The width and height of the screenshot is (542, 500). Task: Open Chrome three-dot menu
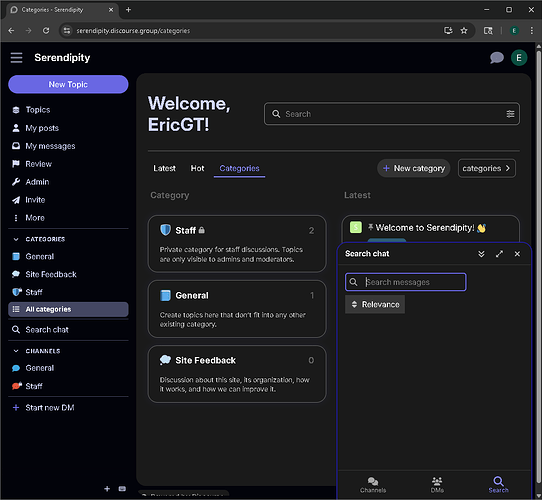click(531, 31)
